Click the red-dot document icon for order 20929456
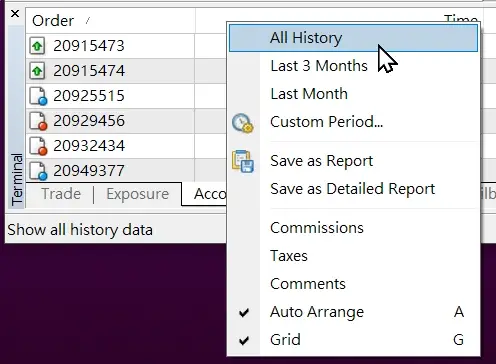Viewport: 496px width, 364px height. point(38,121)
